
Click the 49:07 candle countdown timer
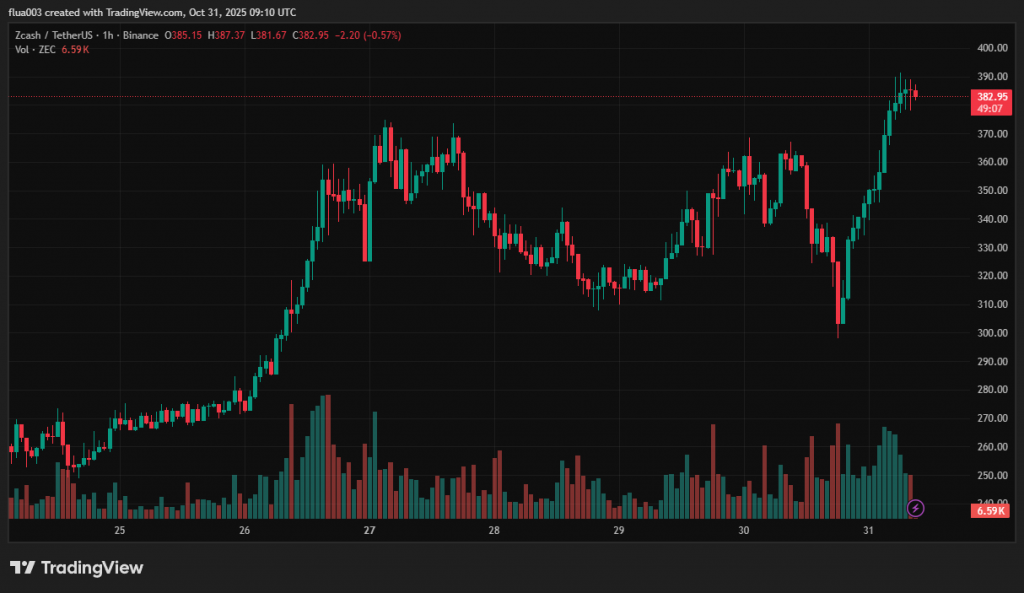tap(993, 108)
